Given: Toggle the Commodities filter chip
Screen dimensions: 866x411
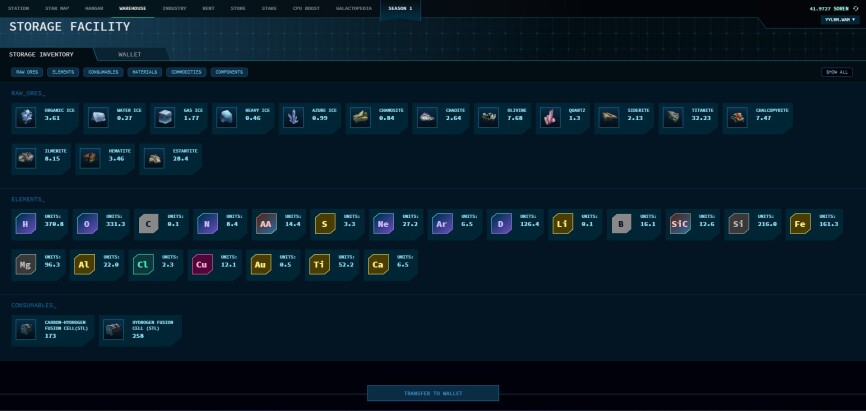Looking at the screenshot, I should (186, 72).
